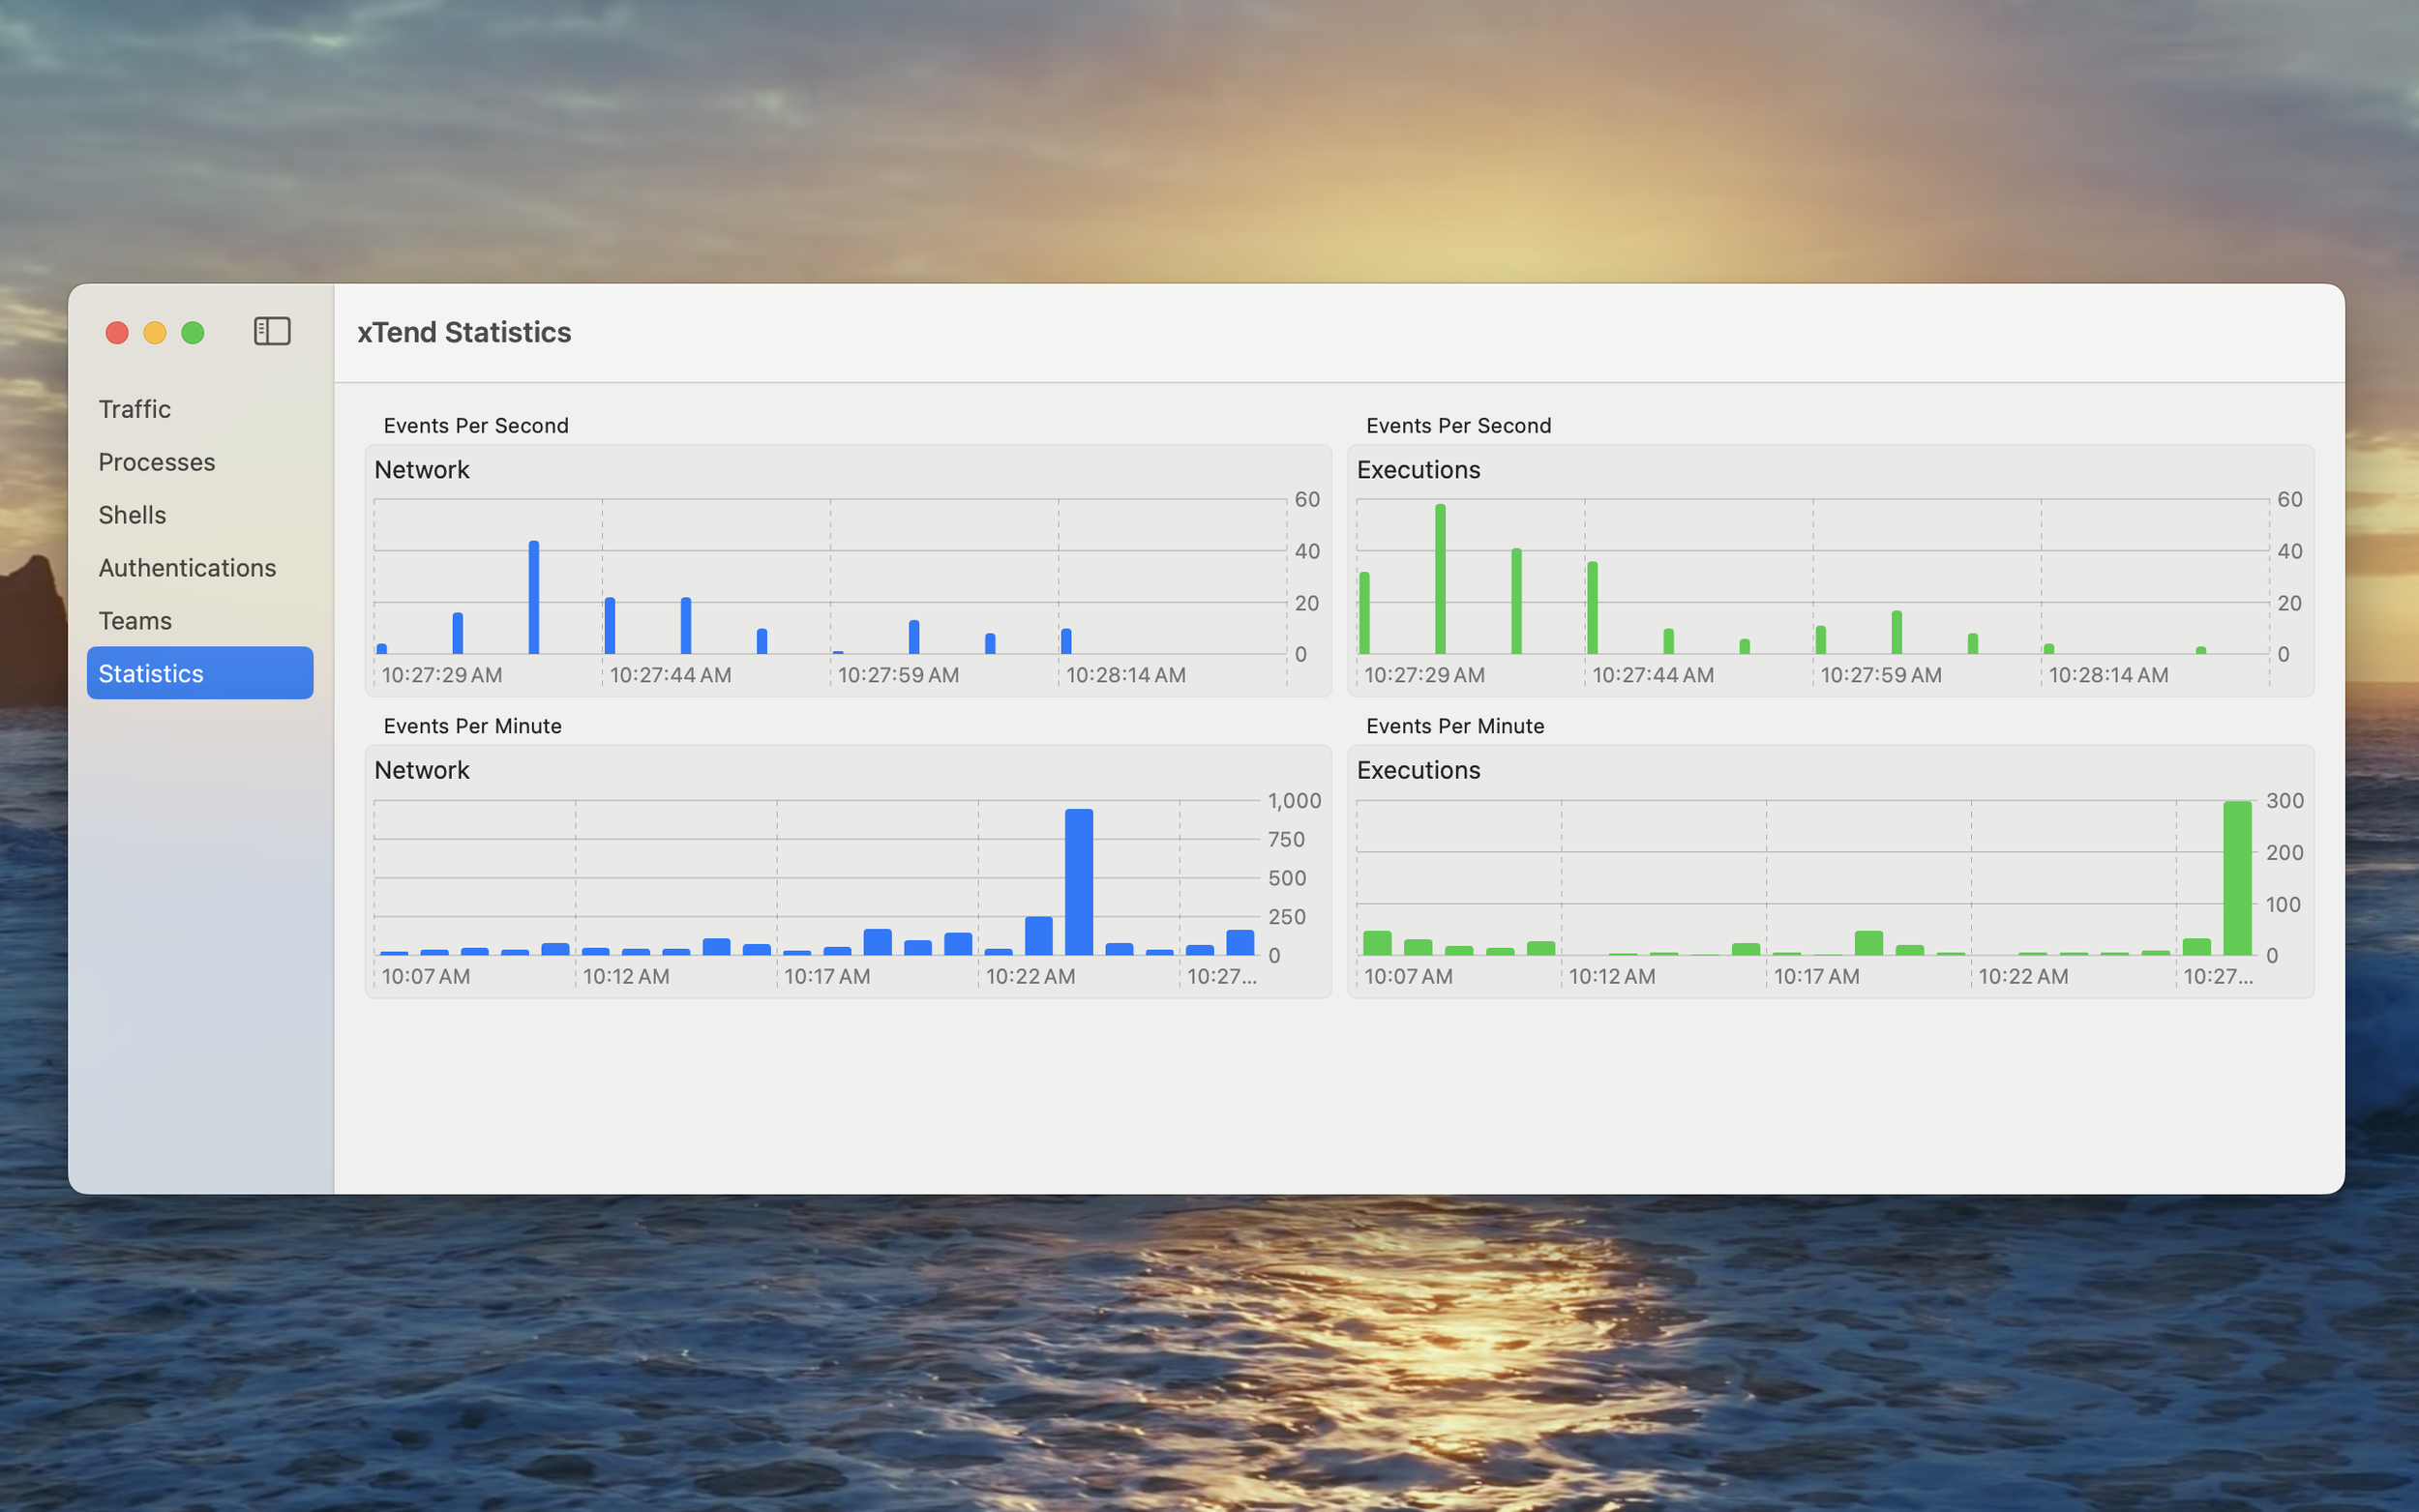Screen dimensions: 2419x1512
Task: Switch to the Teams sidebar item
Action: click(135, 621)
